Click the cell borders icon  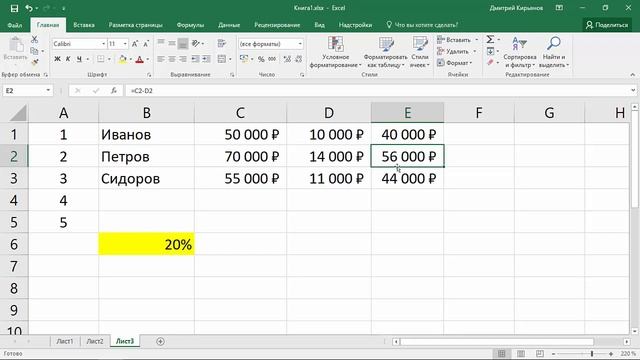(x=100, y=59)
